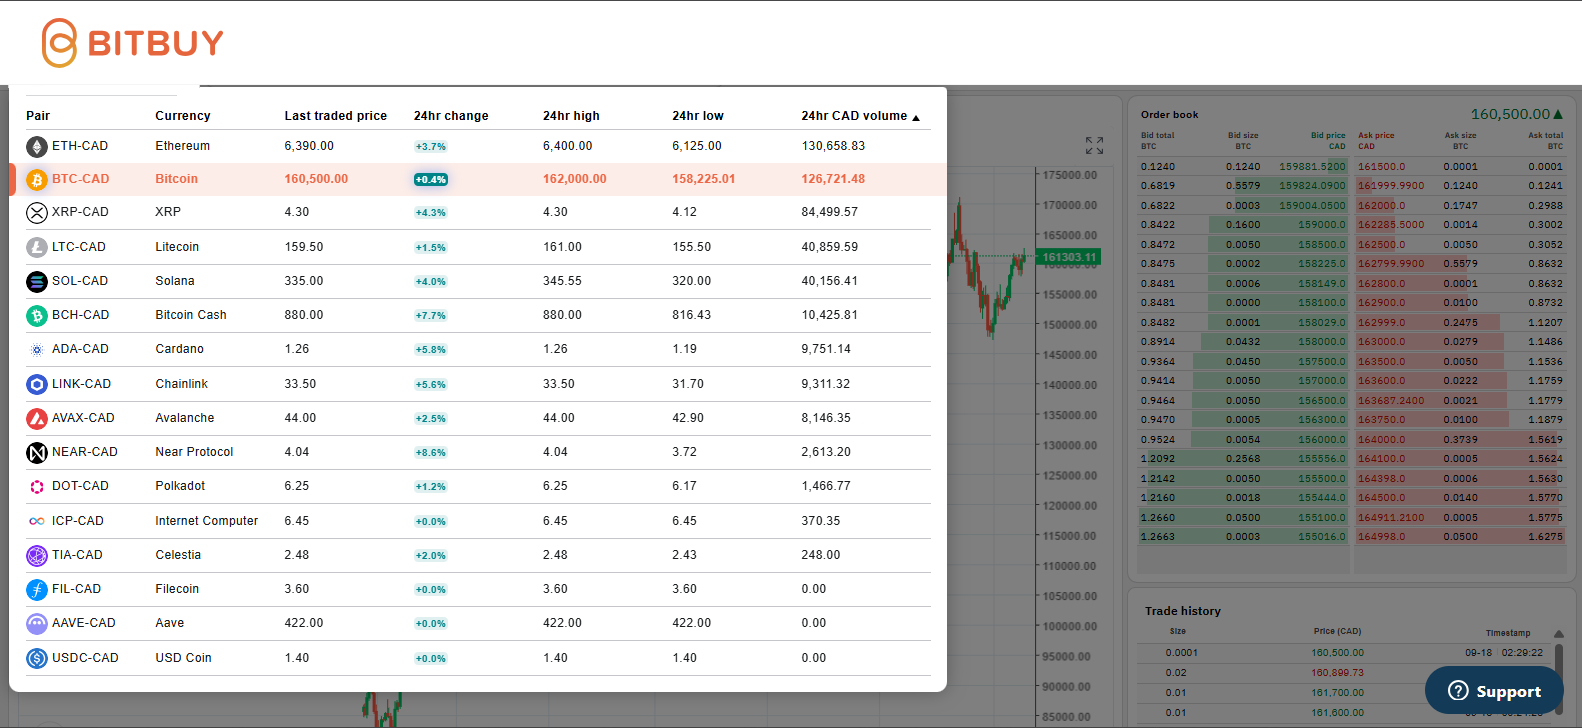Click the 161500.0 ask price
Screen dimensions: 1582x728
[1381, 167]
